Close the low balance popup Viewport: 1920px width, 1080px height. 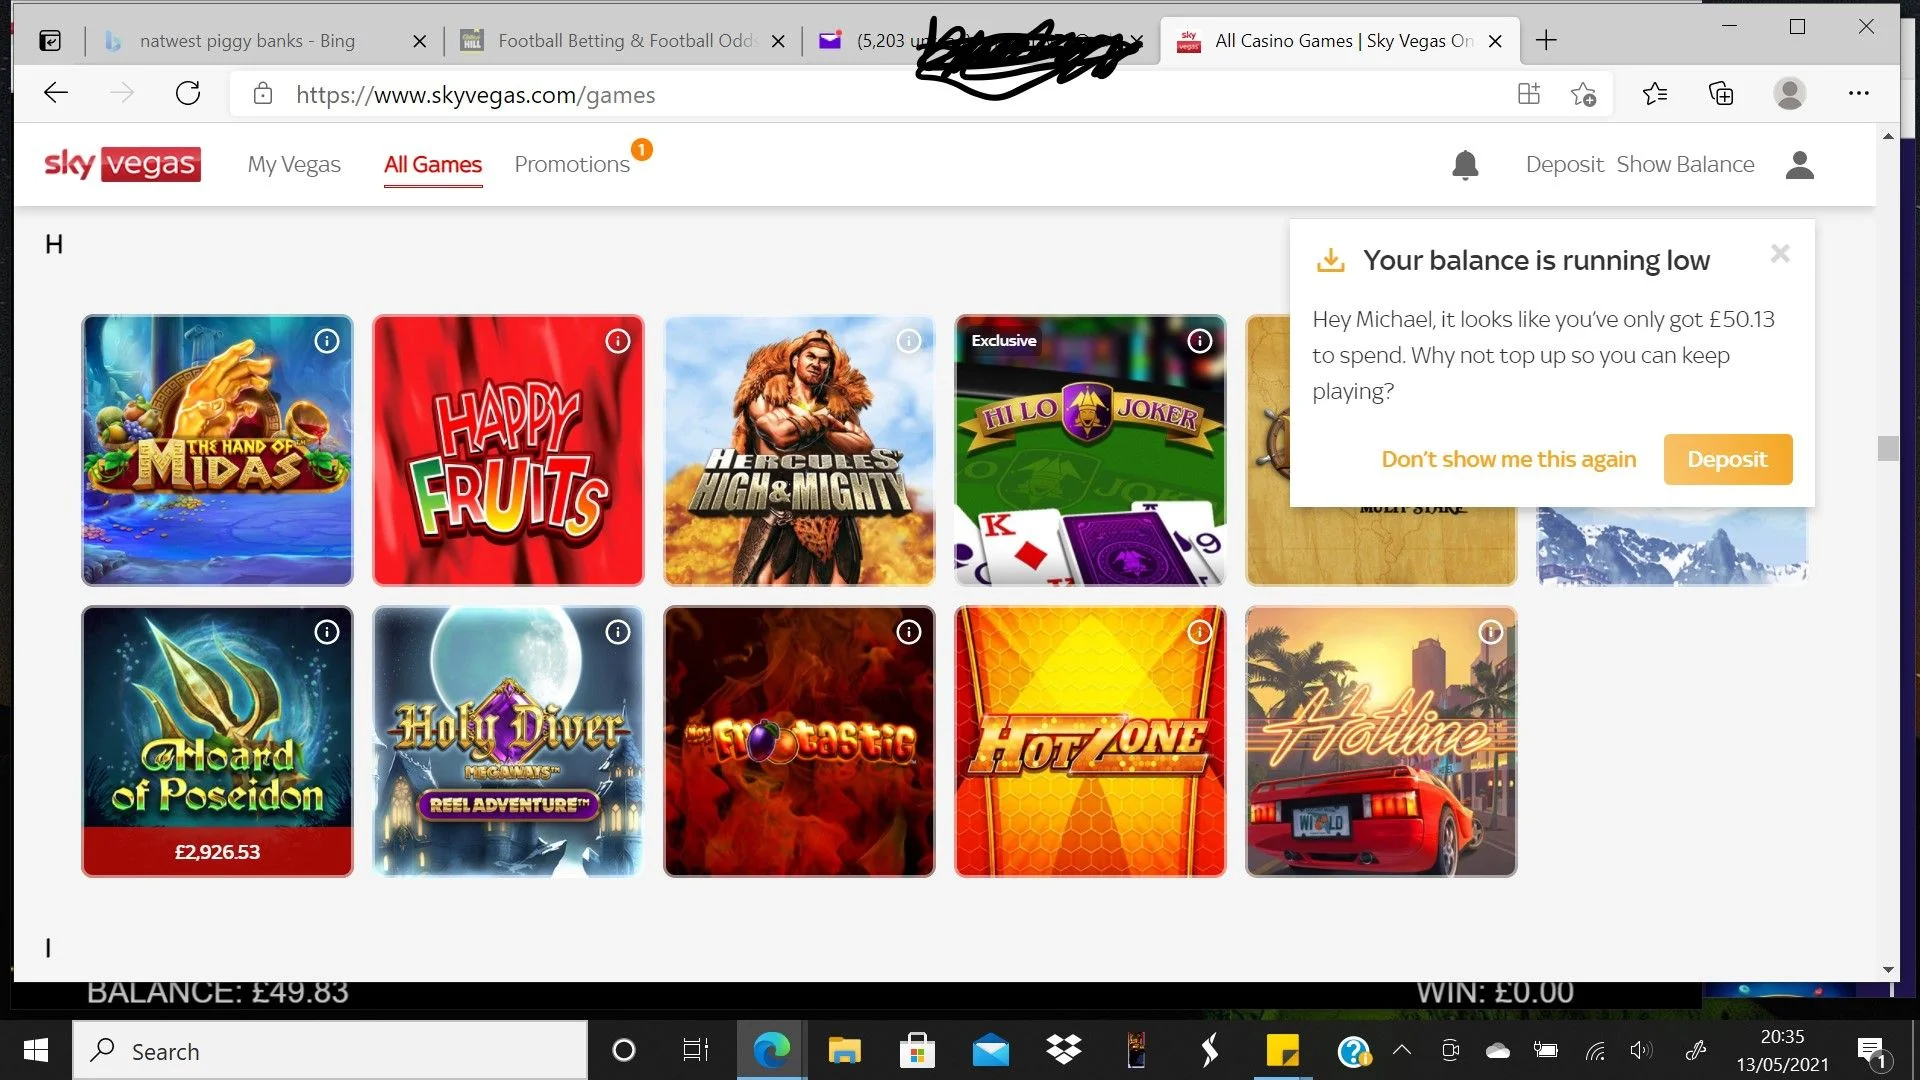tap(1780, 254)
